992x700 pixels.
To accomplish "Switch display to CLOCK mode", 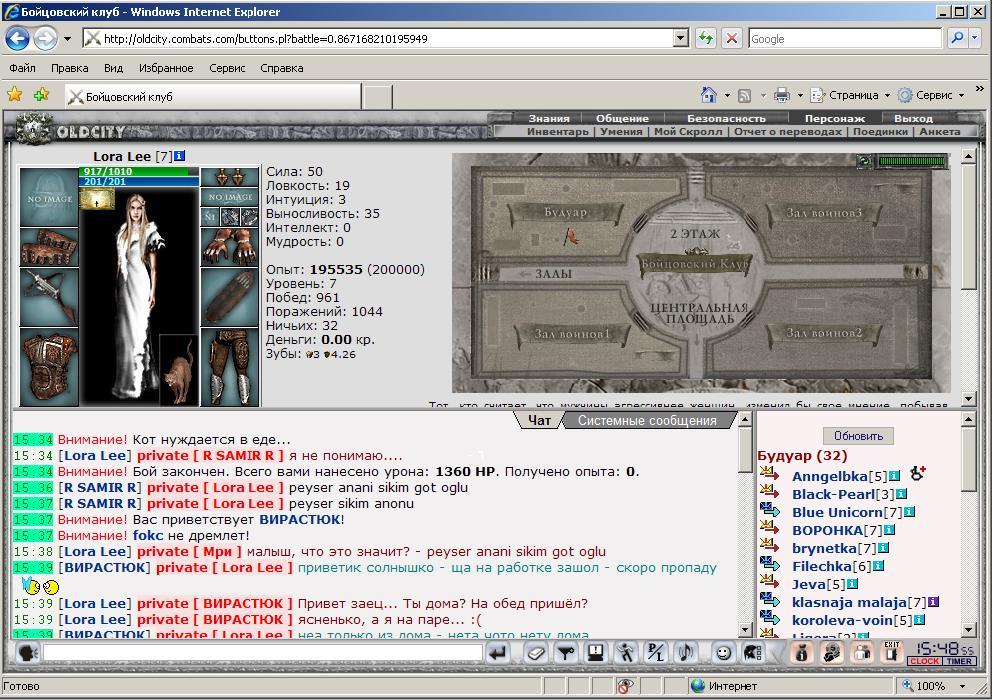I will pos(924,661).
